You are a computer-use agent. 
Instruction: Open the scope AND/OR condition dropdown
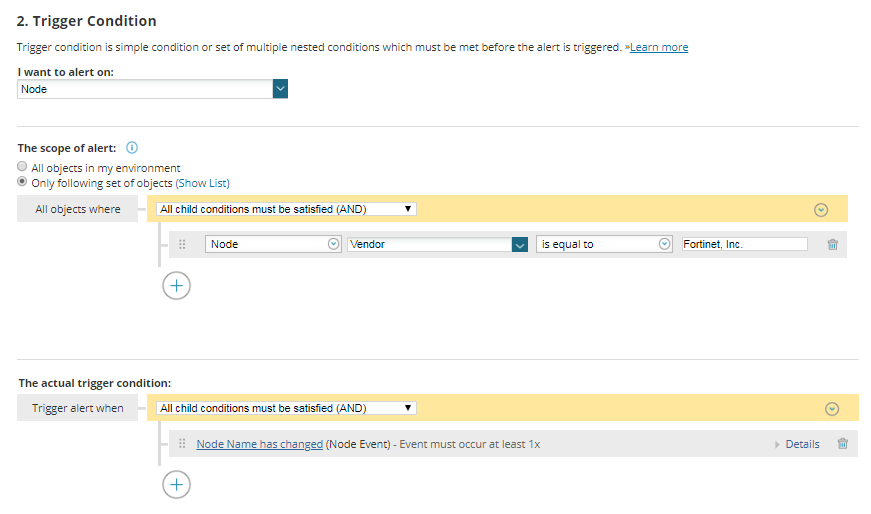pos(286,209)
